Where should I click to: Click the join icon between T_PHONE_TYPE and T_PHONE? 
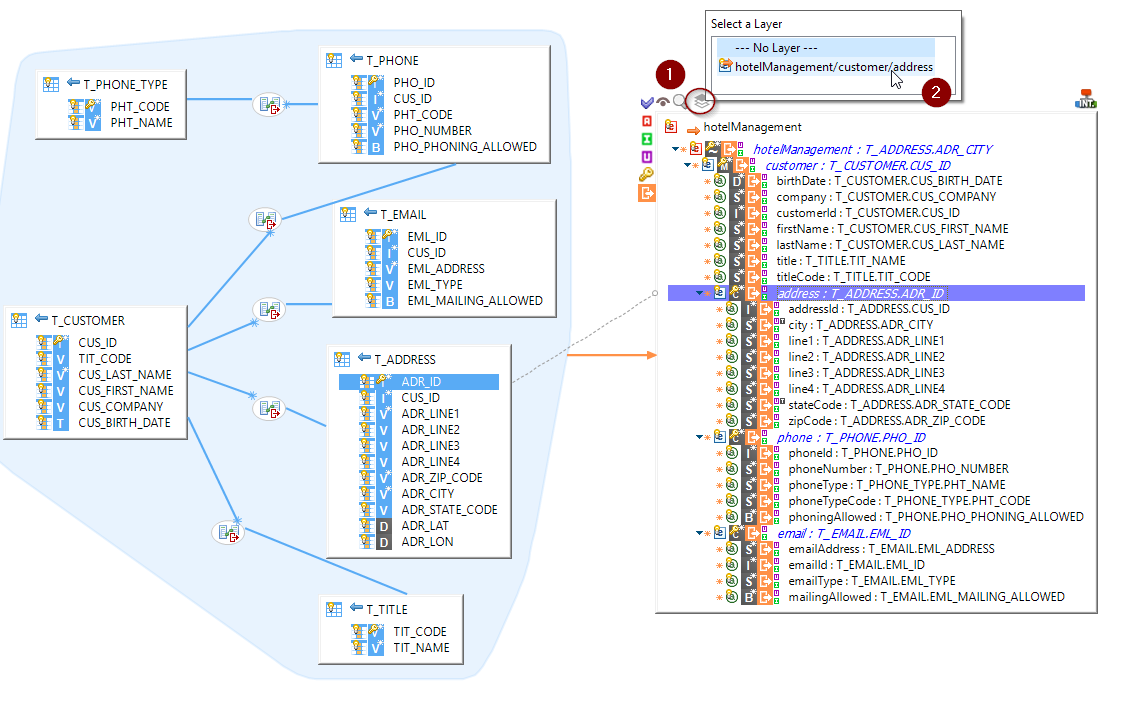[269, 104]
